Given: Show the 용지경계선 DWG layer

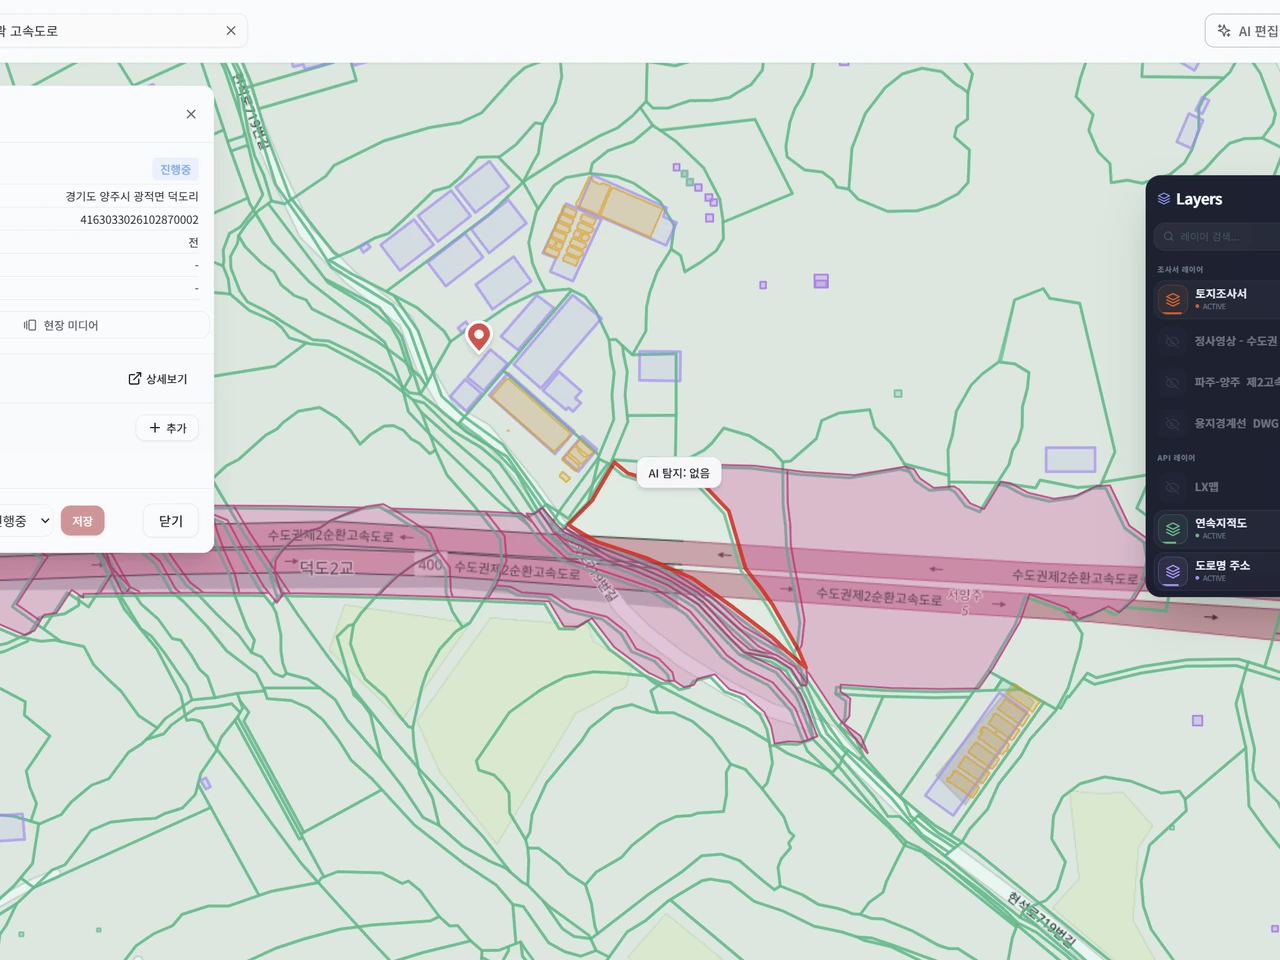Looking at the screenshot, I should (1173, 423).
